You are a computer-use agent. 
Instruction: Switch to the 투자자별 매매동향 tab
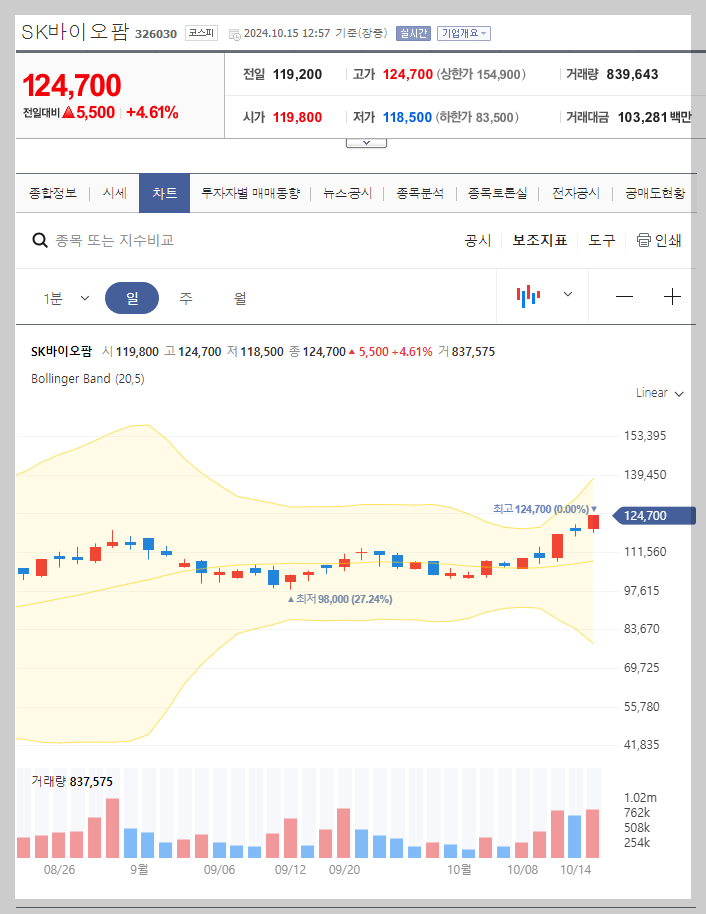coord(252,193)
